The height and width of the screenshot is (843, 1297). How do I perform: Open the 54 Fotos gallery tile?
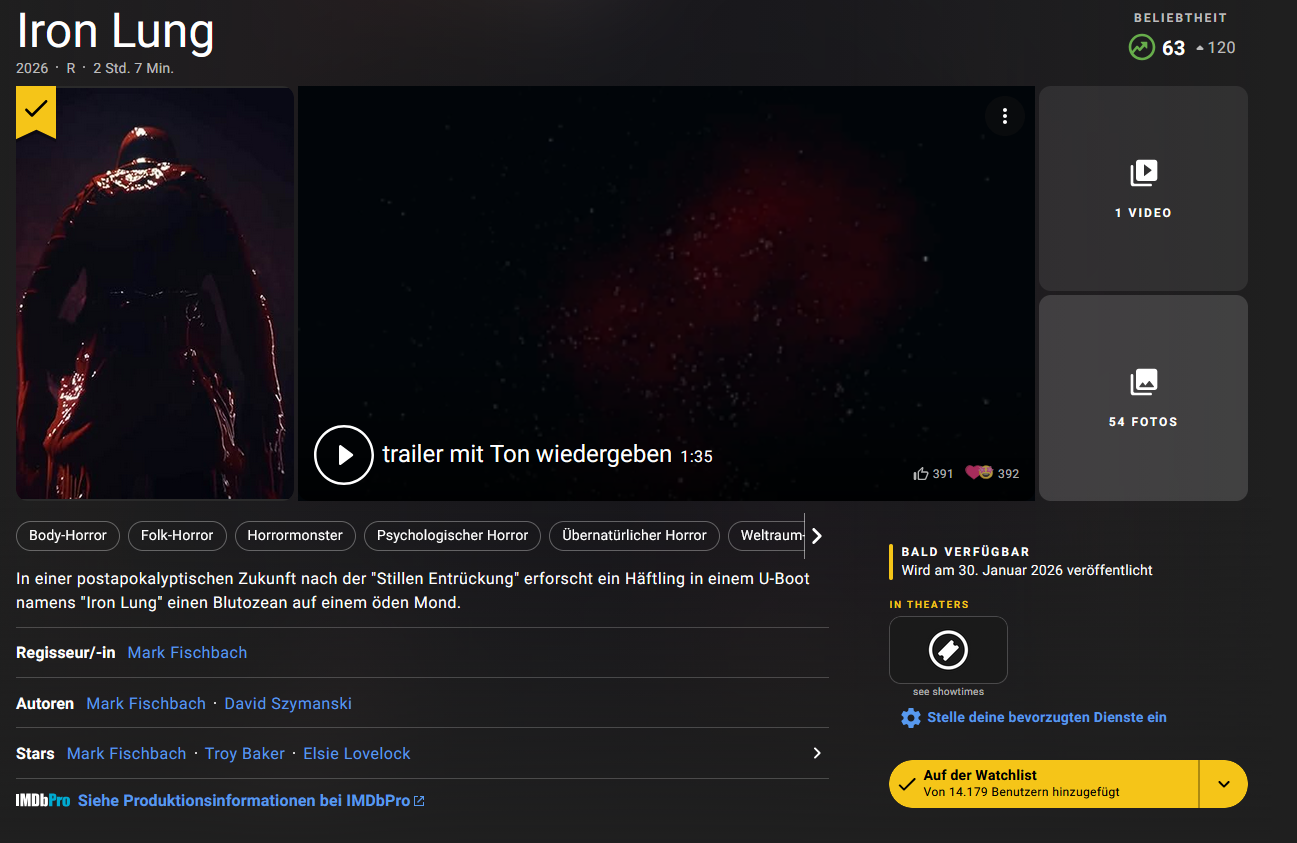(1142, 397)
